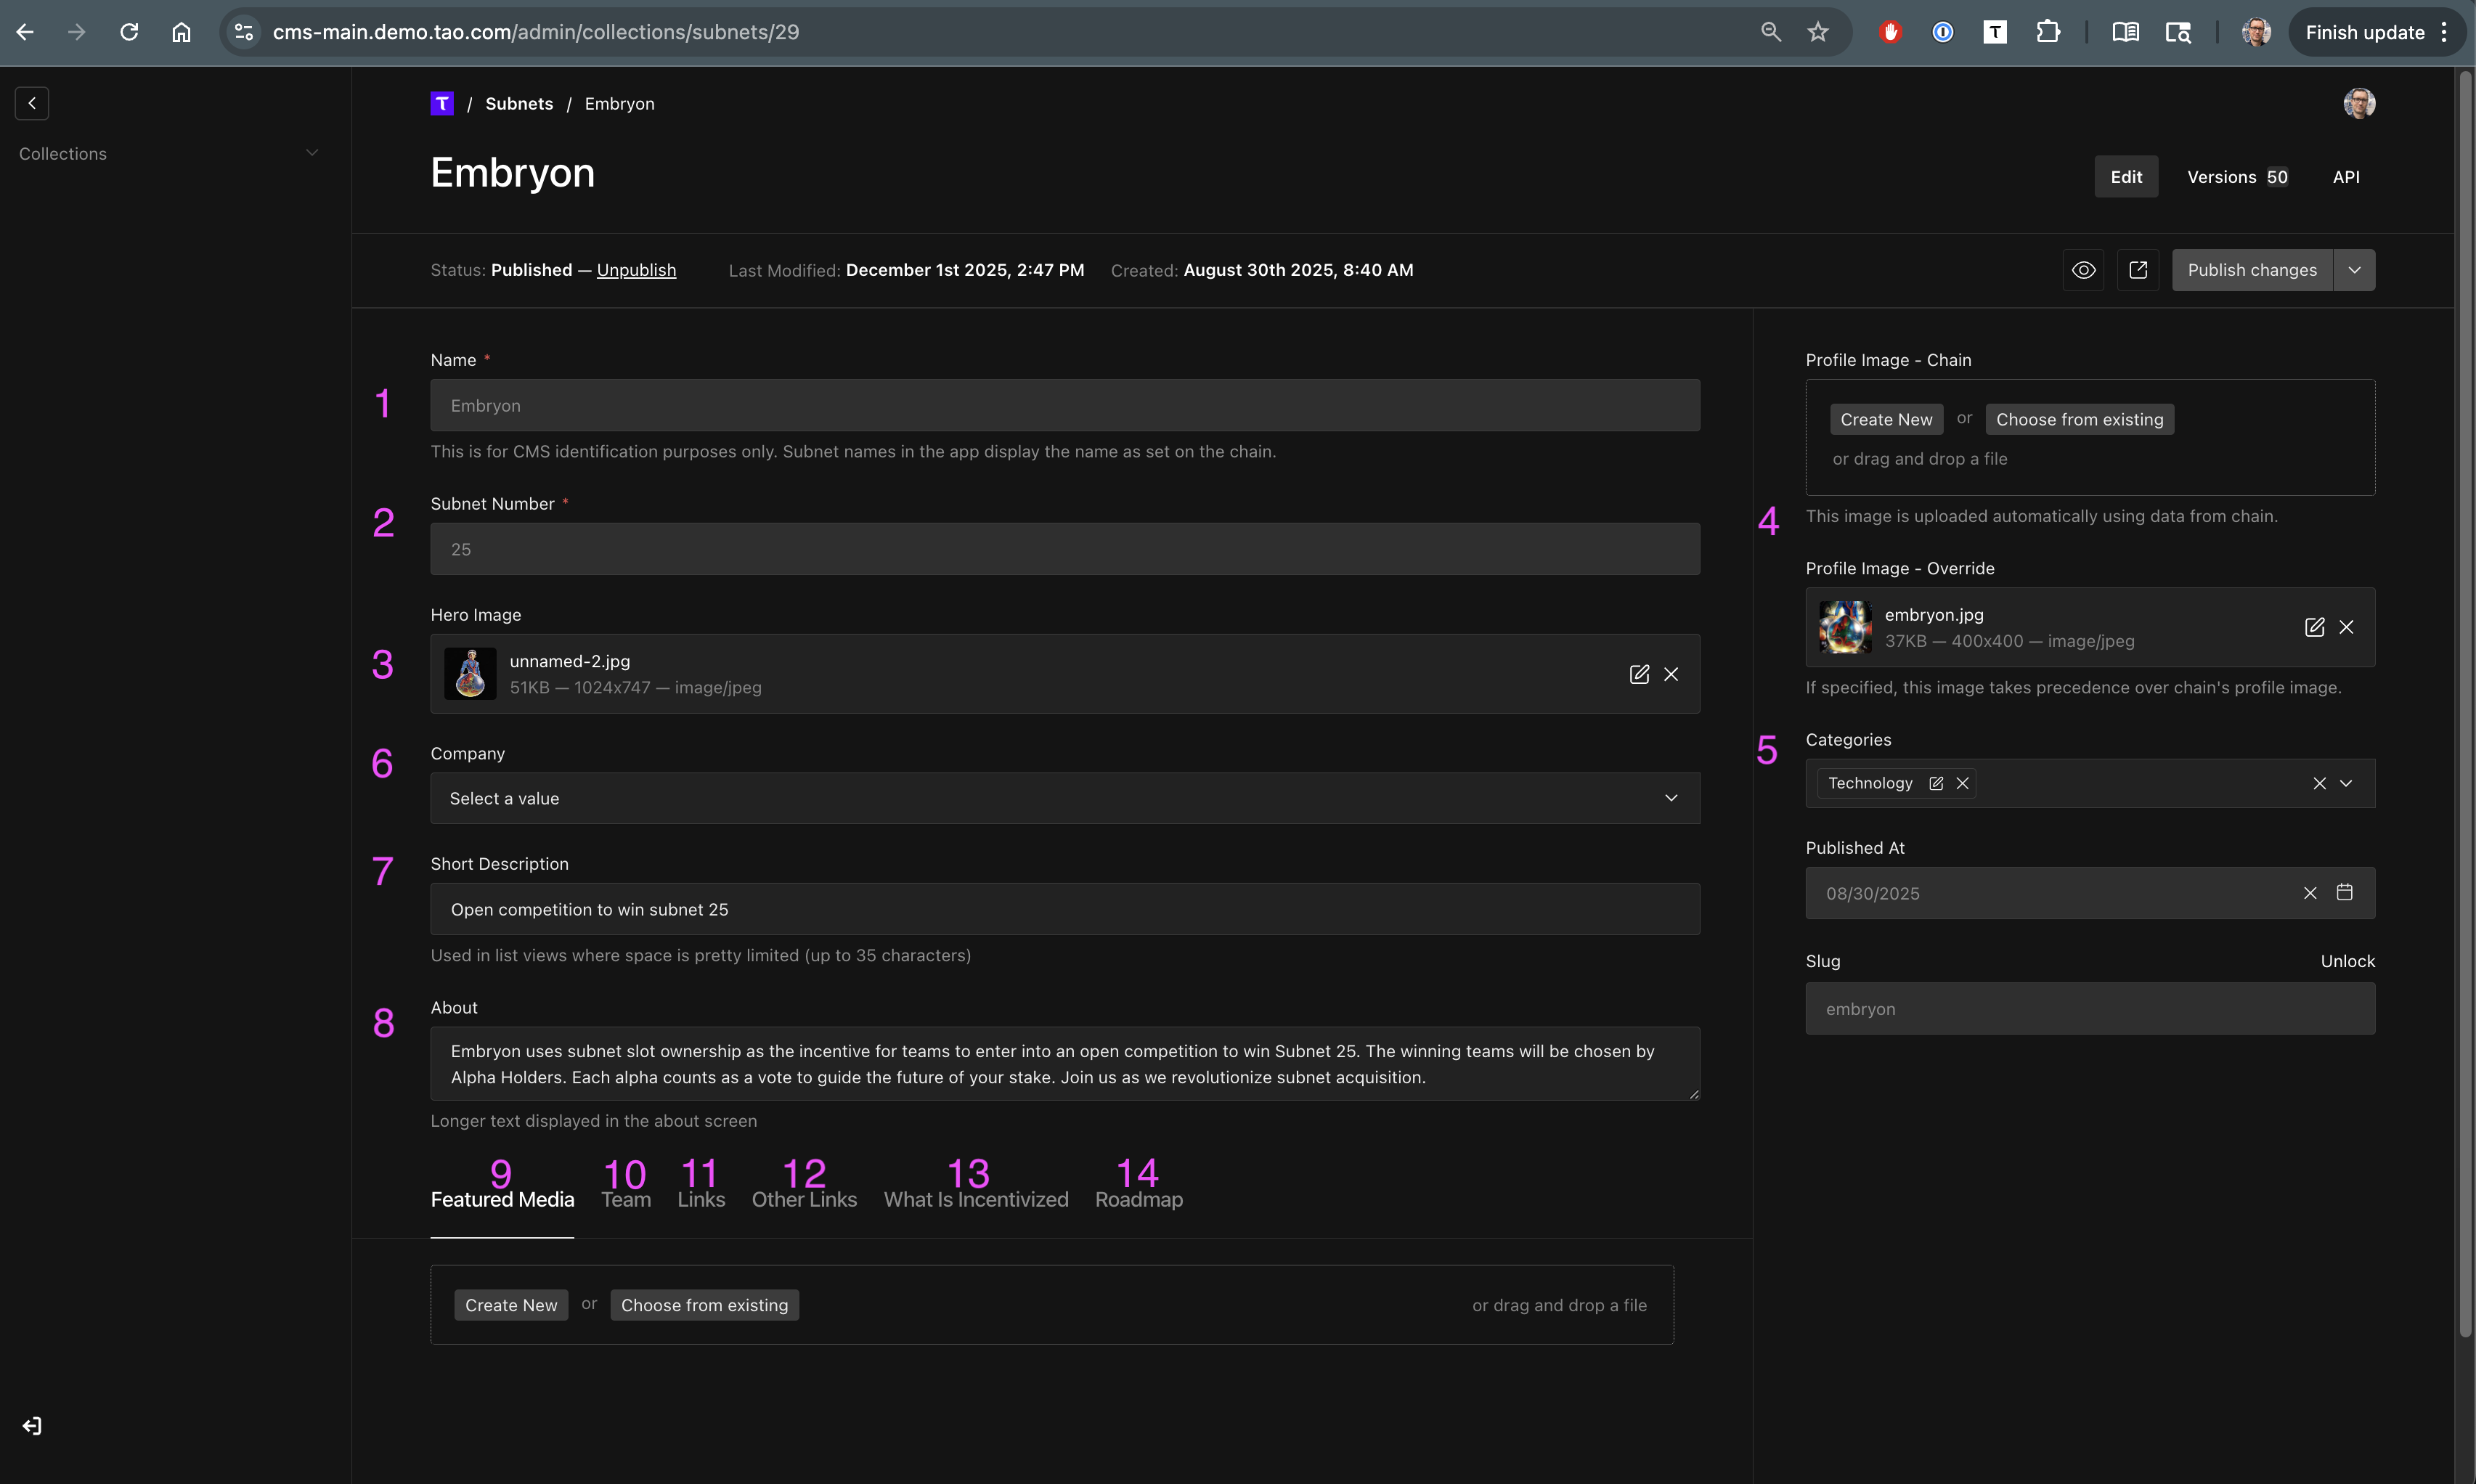The image size is (2476, 1484).
Task: Open Publish changes dropdown arrow
Action: pos(2354,270)
